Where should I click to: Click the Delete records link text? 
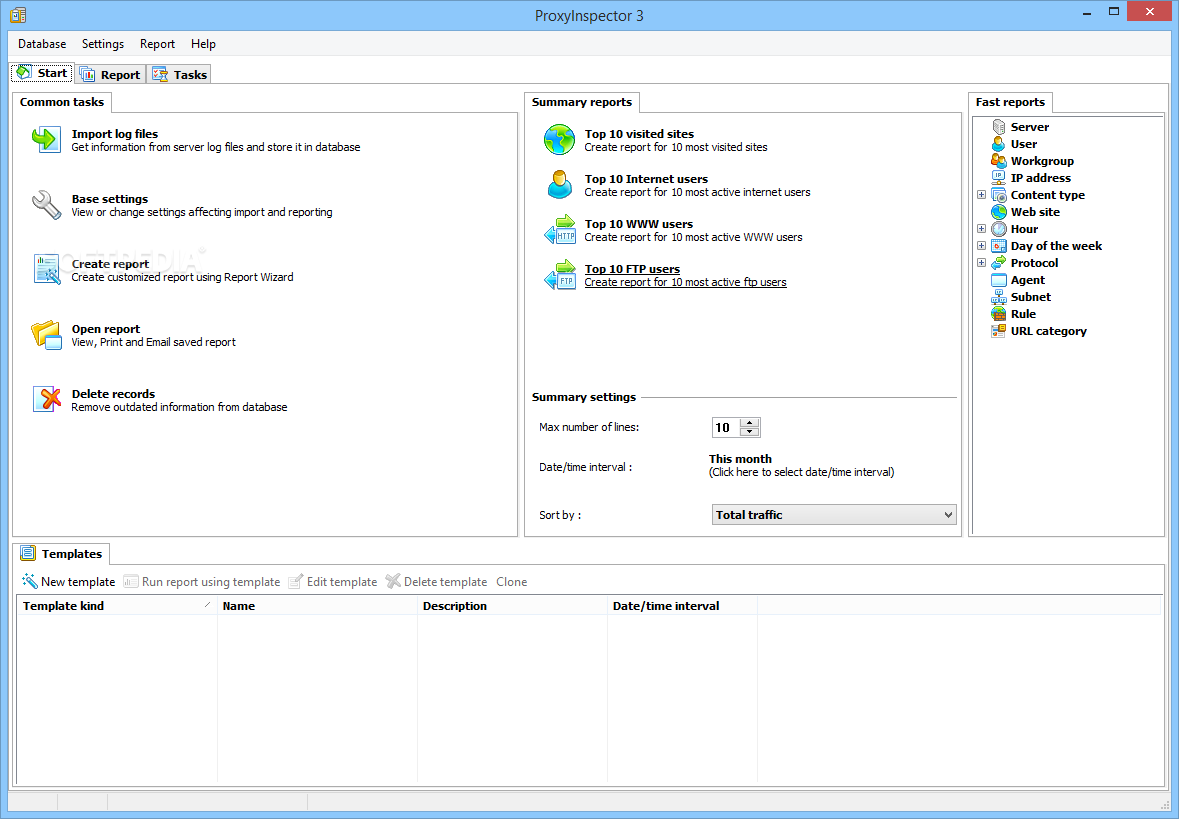point(114,393)
